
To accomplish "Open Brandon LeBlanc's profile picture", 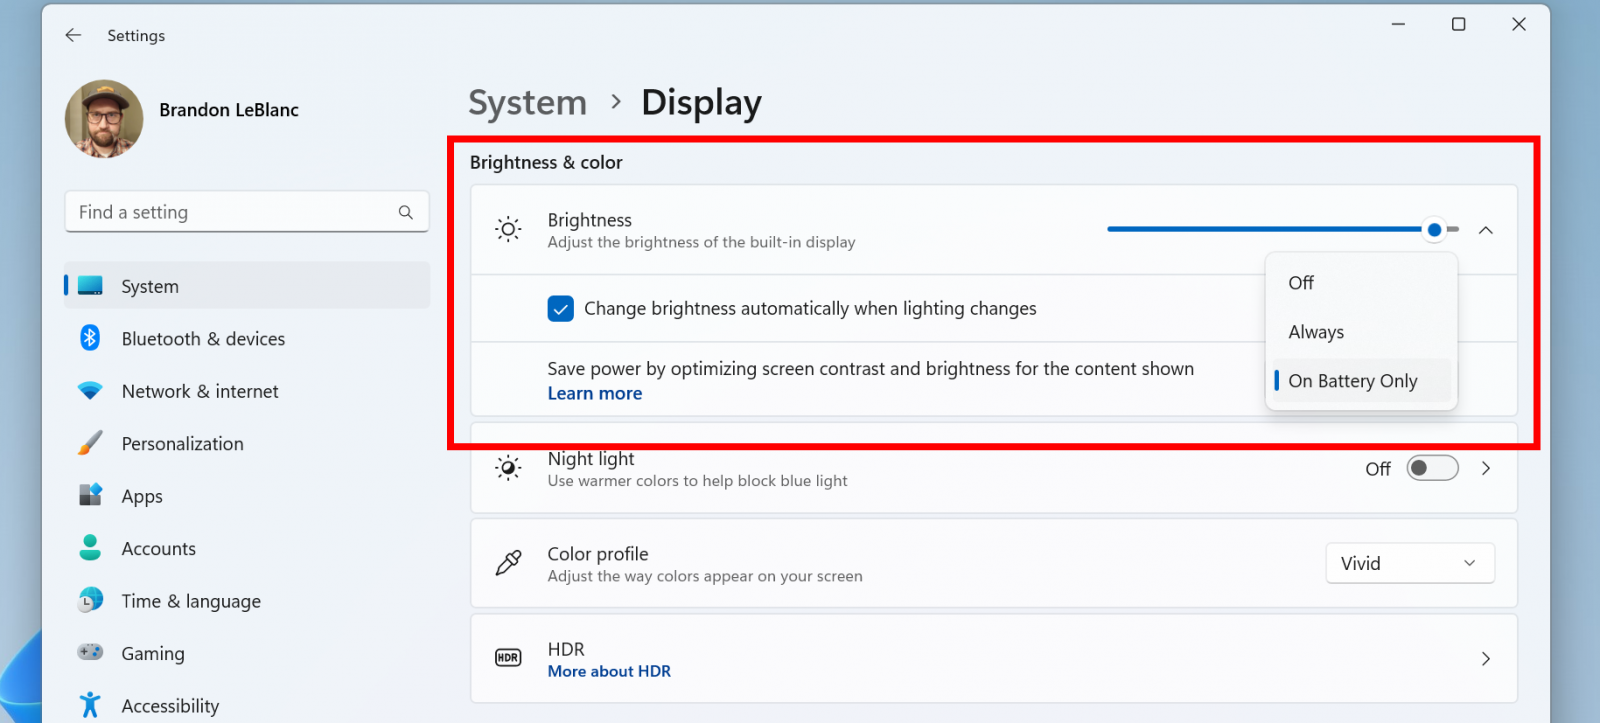I will 104,119.
